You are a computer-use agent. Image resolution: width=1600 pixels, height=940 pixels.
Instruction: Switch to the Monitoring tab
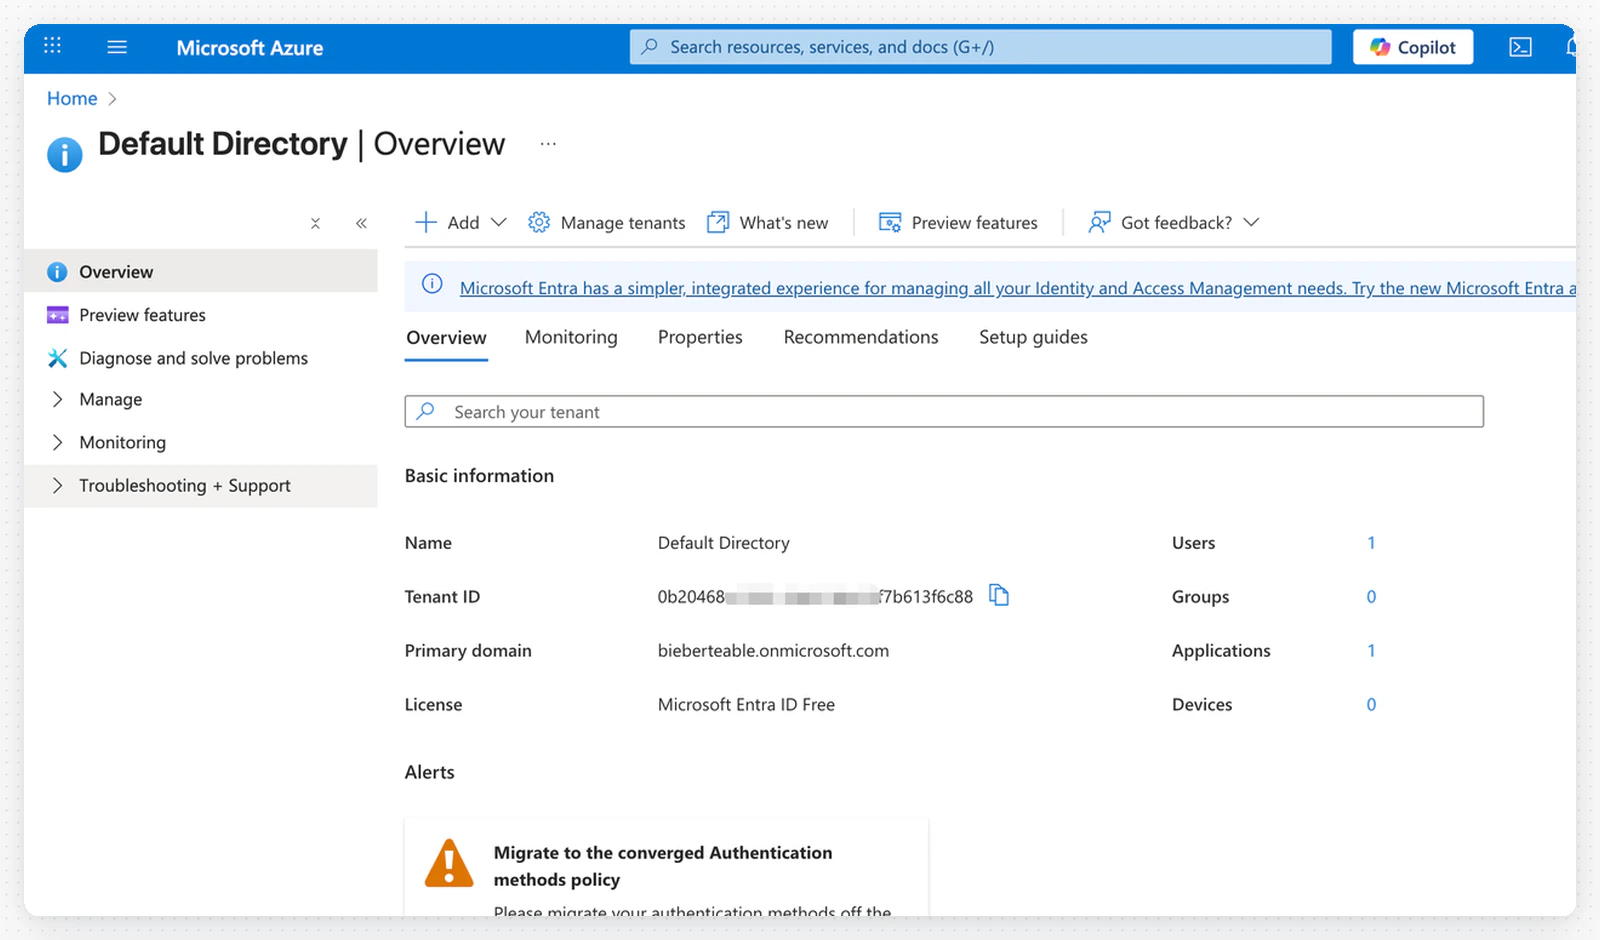click(571, 337)
